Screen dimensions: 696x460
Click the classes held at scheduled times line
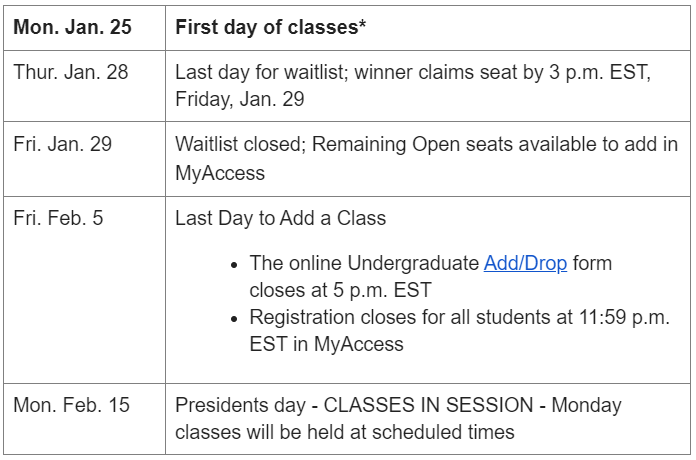pos(345,432)
